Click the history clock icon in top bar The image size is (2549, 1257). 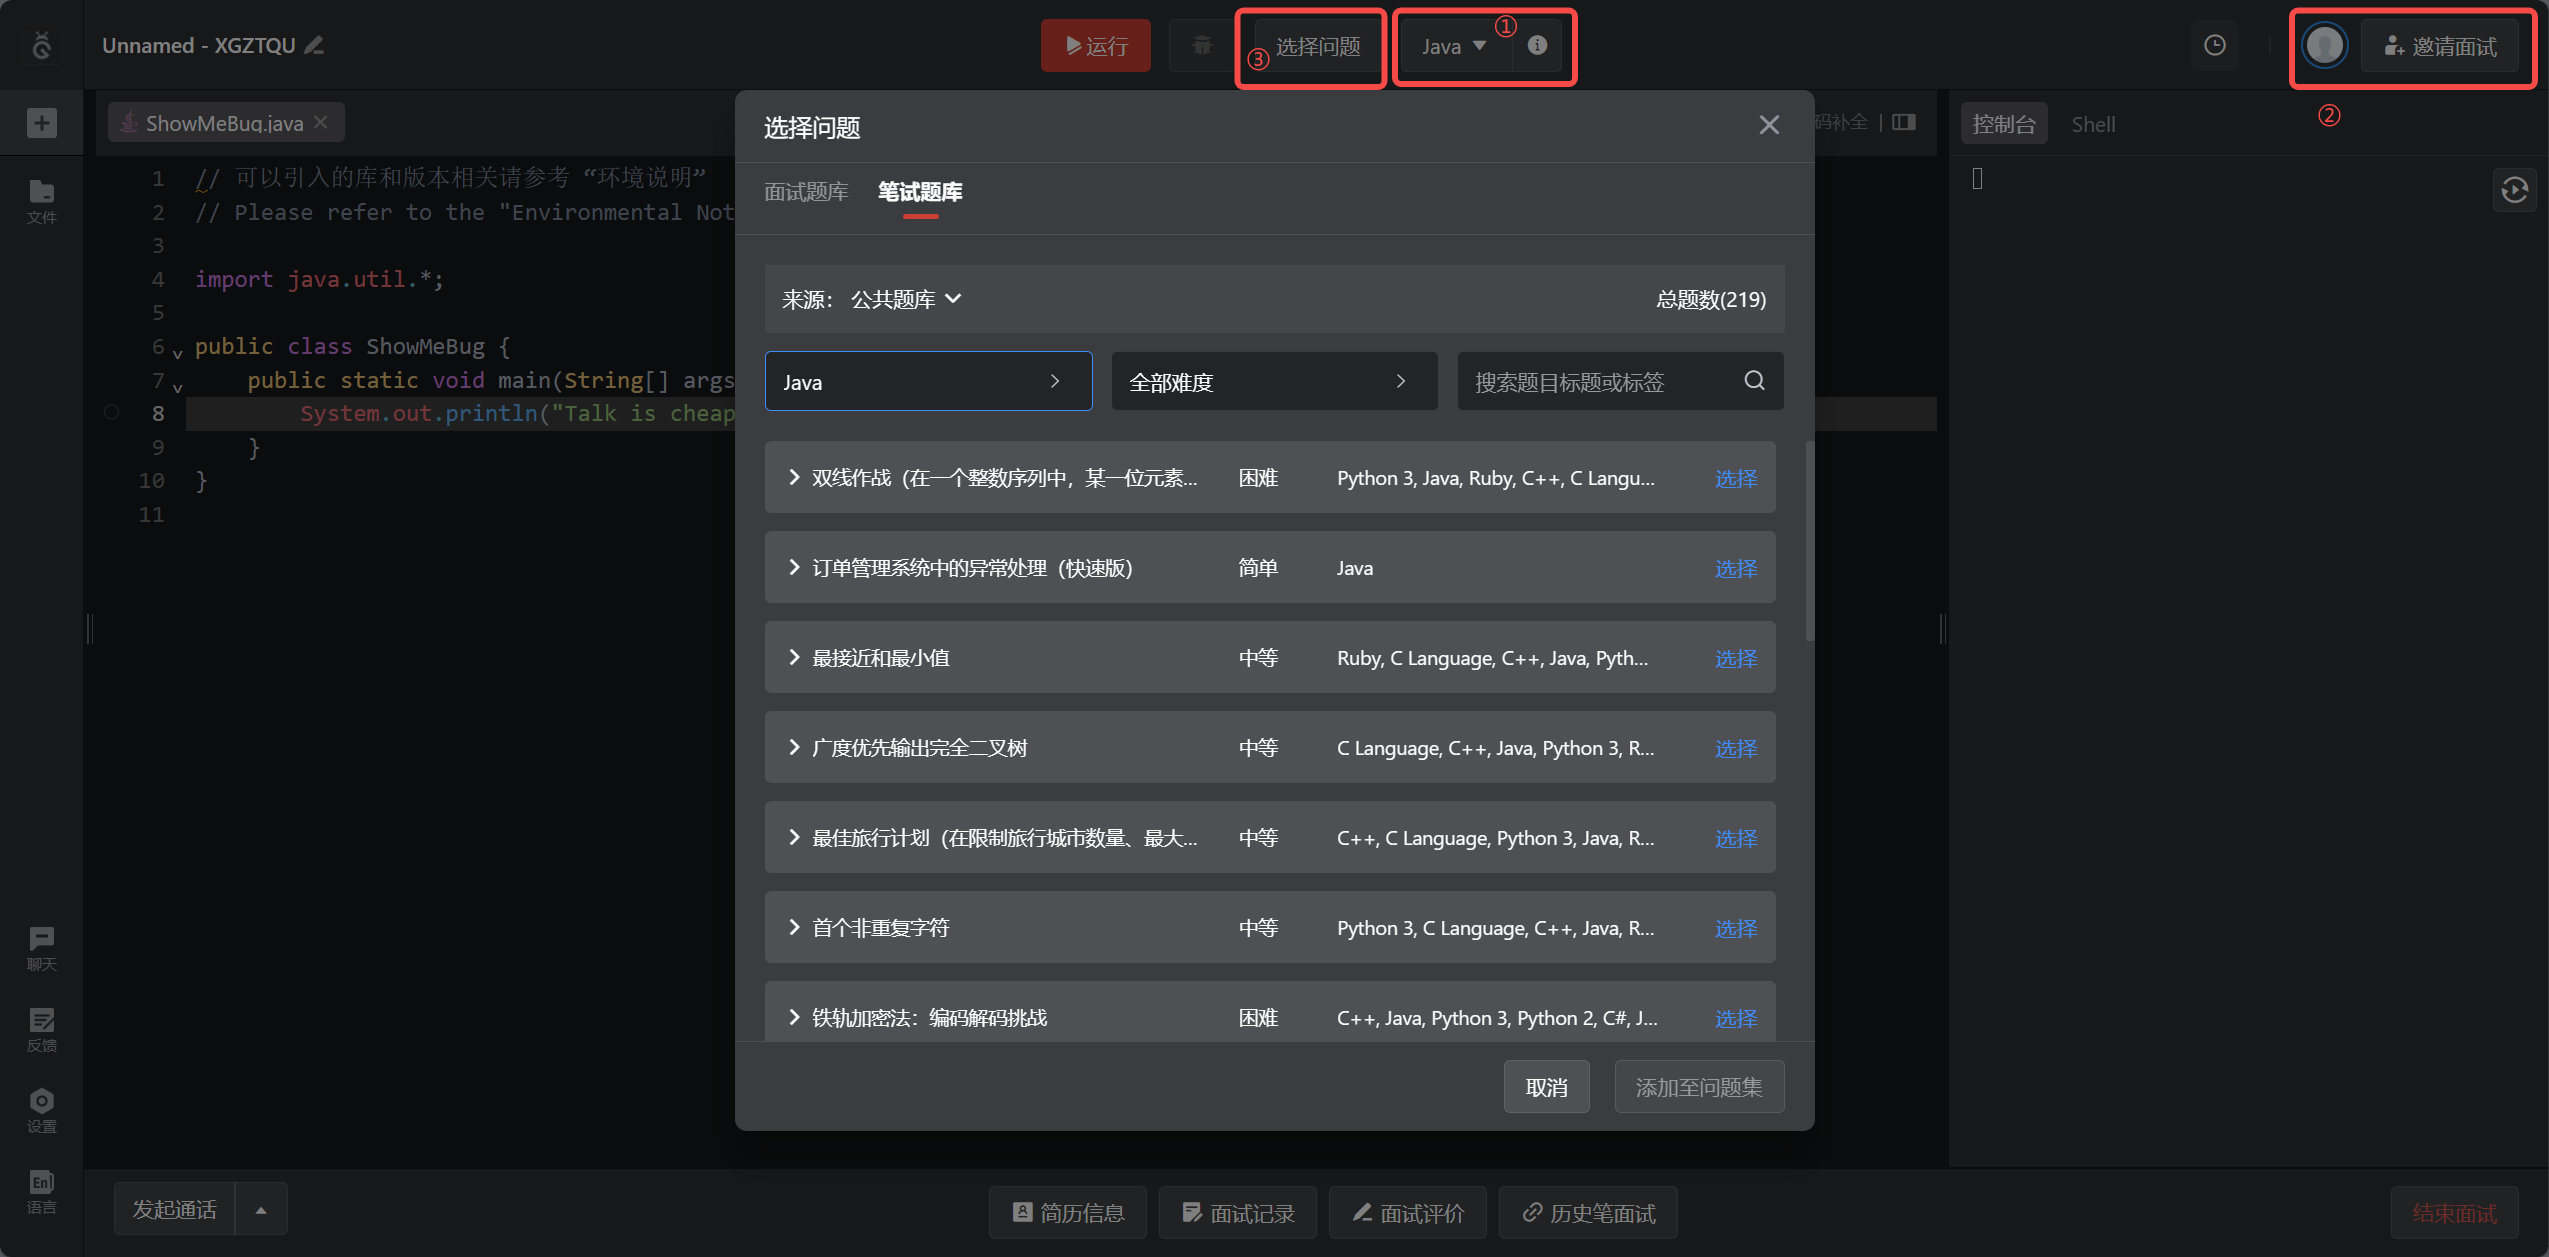[2214, 45]
